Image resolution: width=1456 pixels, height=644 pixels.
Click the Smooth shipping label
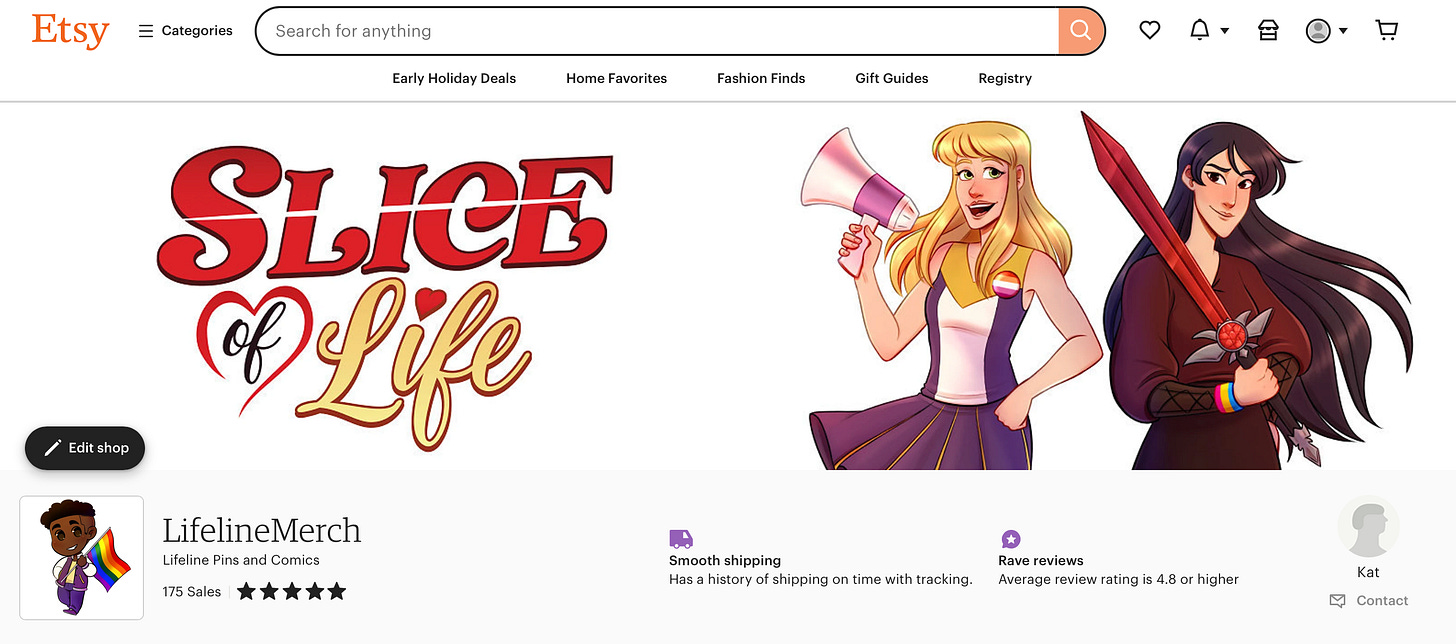(725, 561)
